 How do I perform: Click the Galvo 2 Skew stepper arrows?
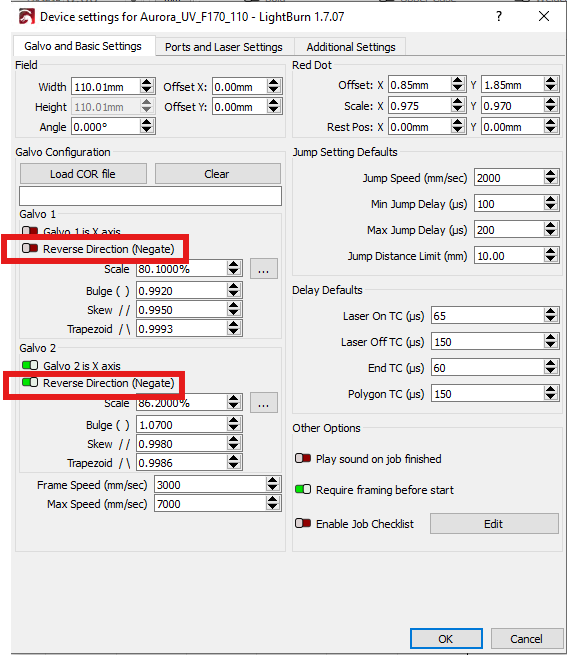(x=234, y=444)
